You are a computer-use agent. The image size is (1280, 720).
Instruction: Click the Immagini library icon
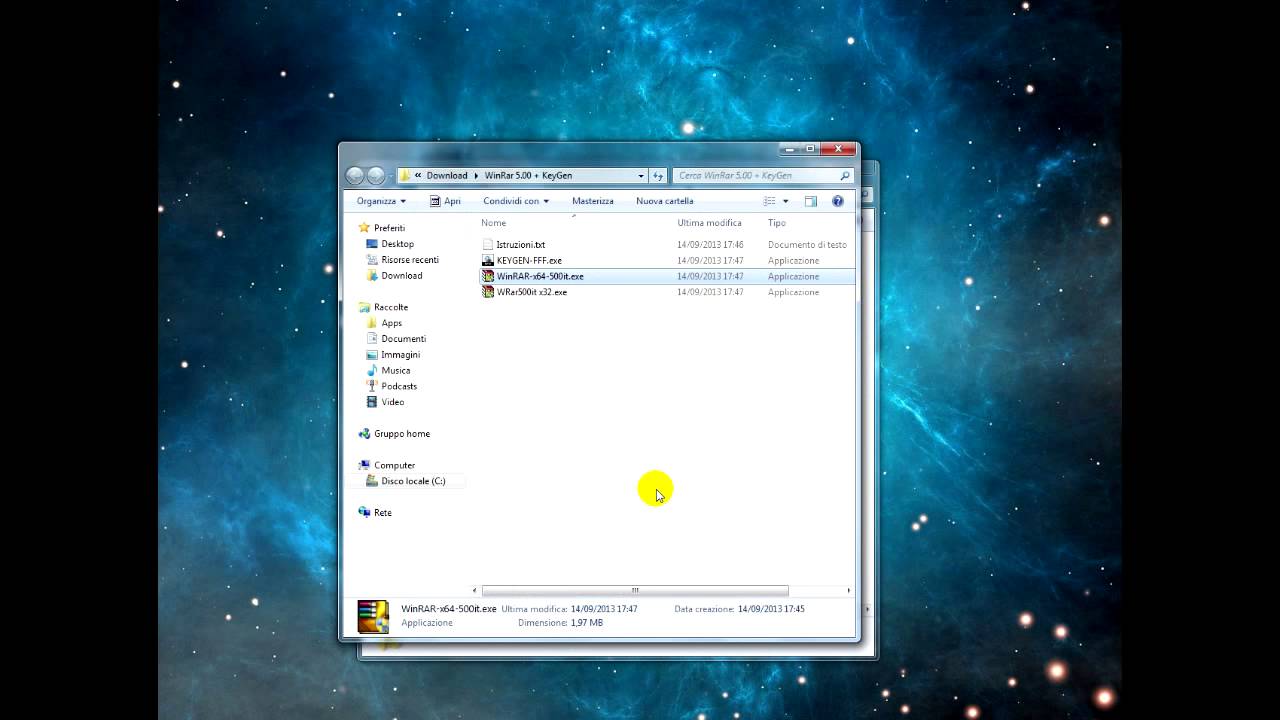[x=372, y=355]
